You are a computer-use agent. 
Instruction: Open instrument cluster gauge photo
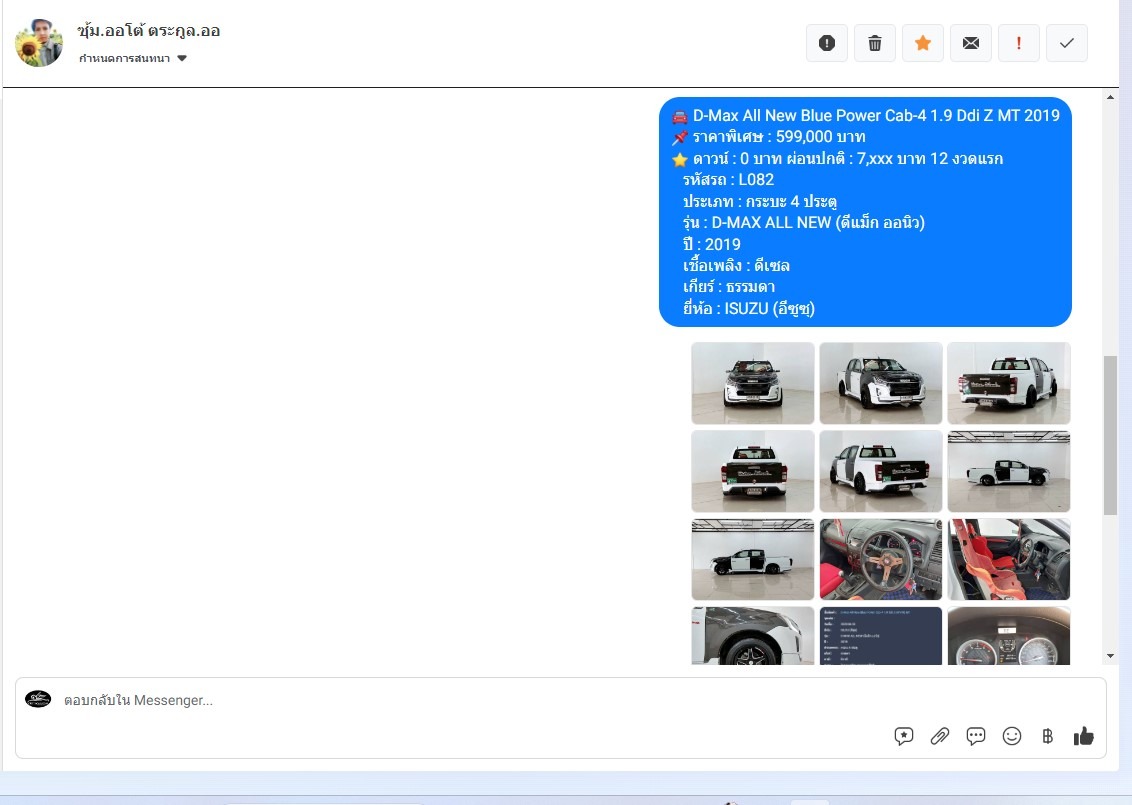(x=1009, y=636)
